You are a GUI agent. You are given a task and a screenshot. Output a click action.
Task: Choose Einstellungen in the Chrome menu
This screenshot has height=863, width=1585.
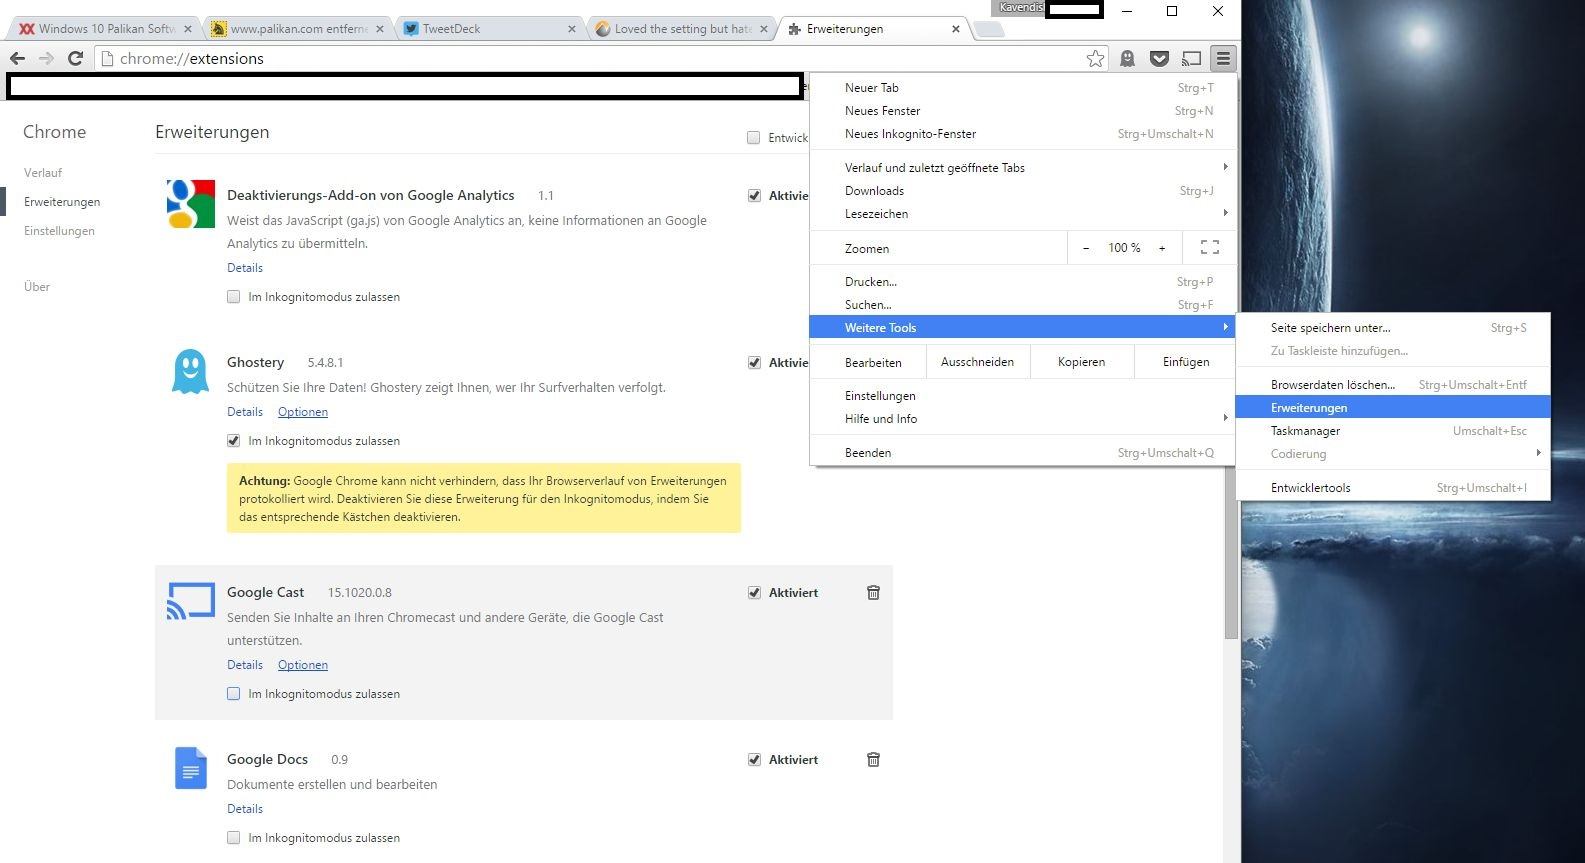1022,396
